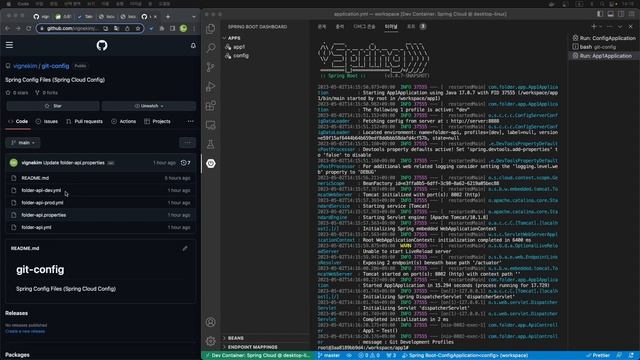Maximize the panel with the chevron icon
This screenshot has width=640, height=360.
[620, 27]
